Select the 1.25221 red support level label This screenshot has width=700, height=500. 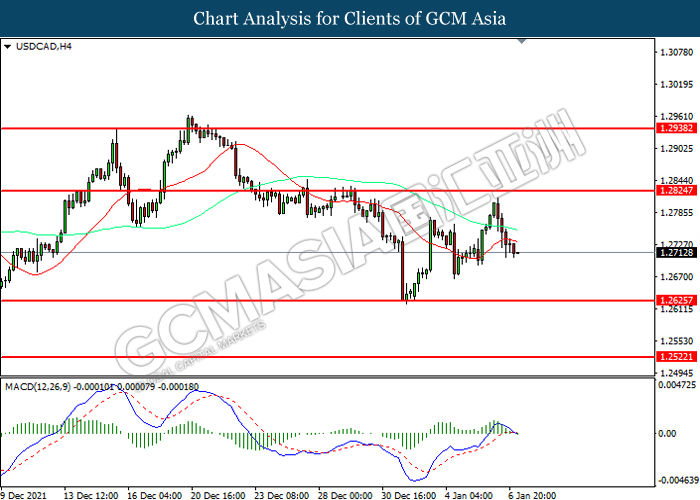tap(676, 357)
